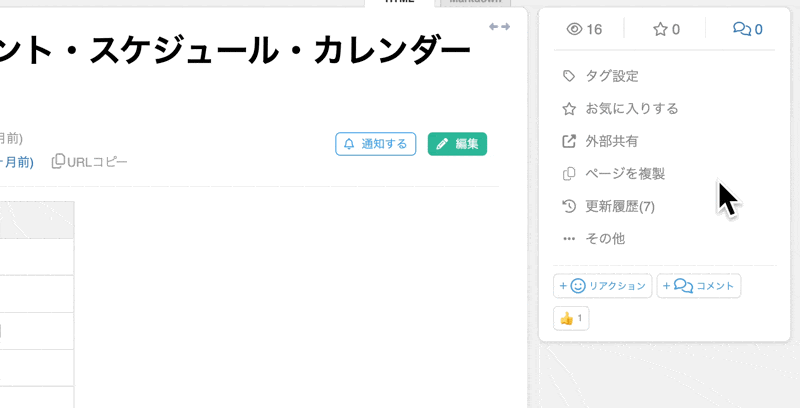800x408 pixels.
Task: Open the リアクション picker
Action: point(603,286)
